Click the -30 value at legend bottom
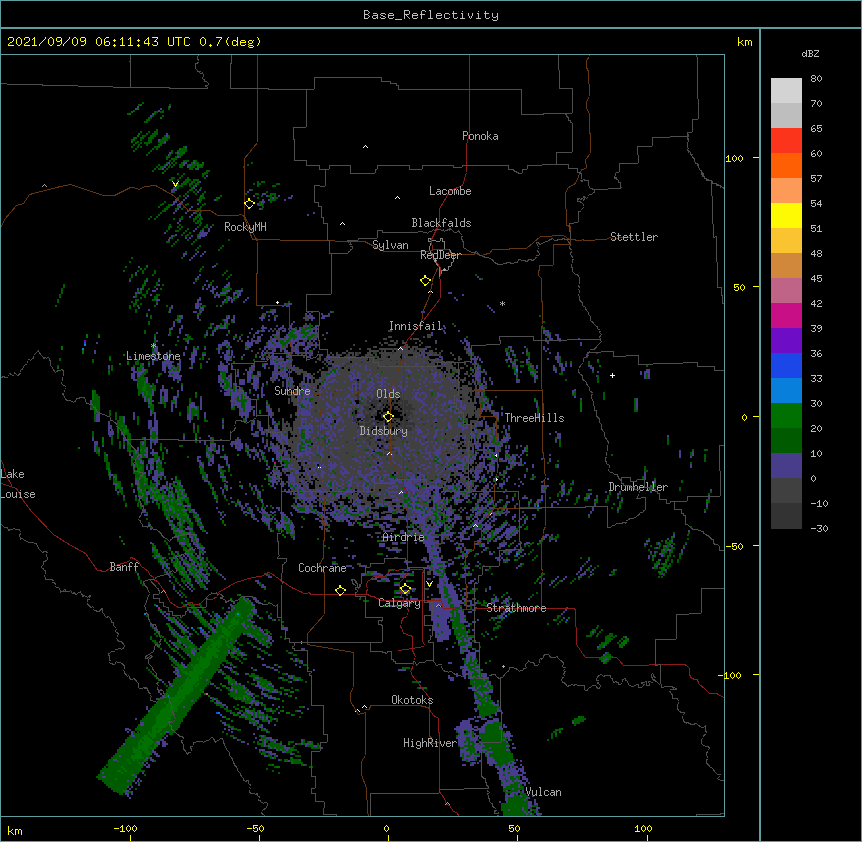The width and height of the screenshot is (862, 842). pyautogui.click(x=819, y=529)
